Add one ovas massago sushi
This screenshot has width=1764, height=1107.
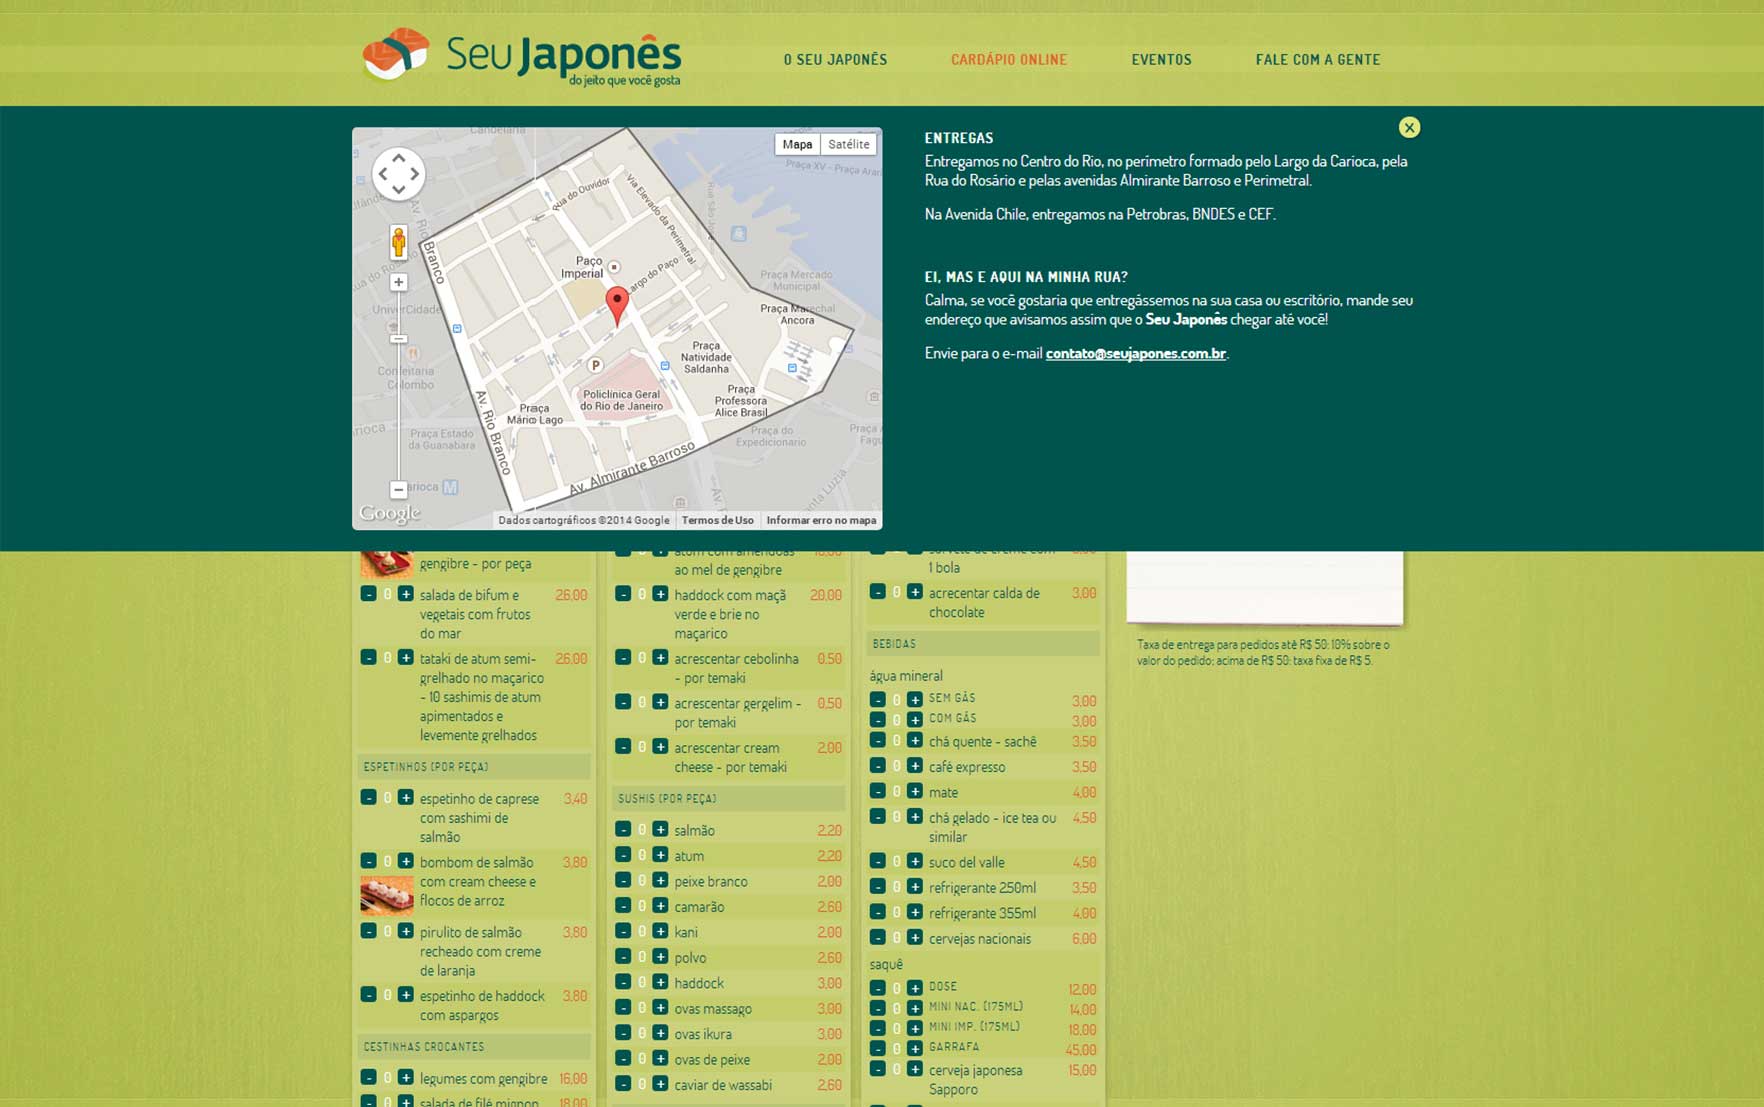click(x=660, y=1008)
